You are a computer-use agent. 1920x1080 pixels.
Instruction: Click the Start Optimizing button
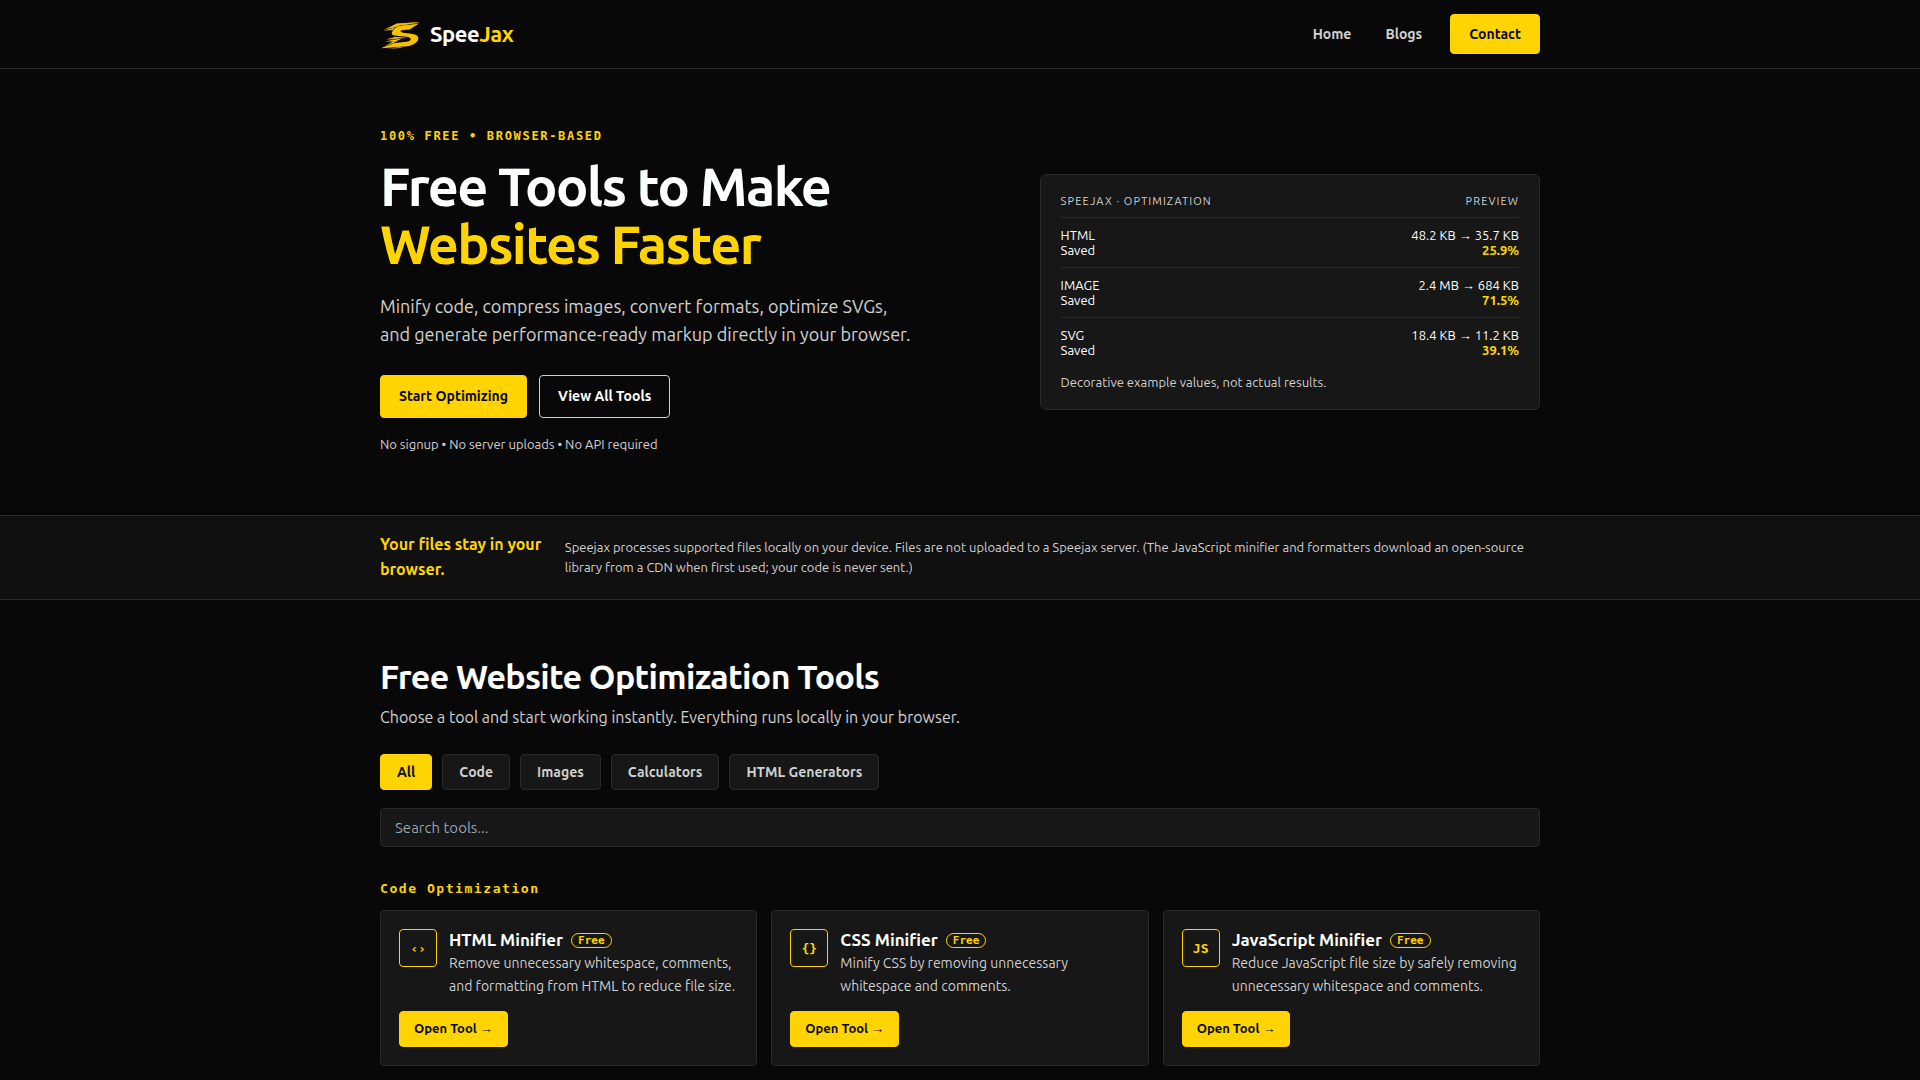(x=453, y=396)
